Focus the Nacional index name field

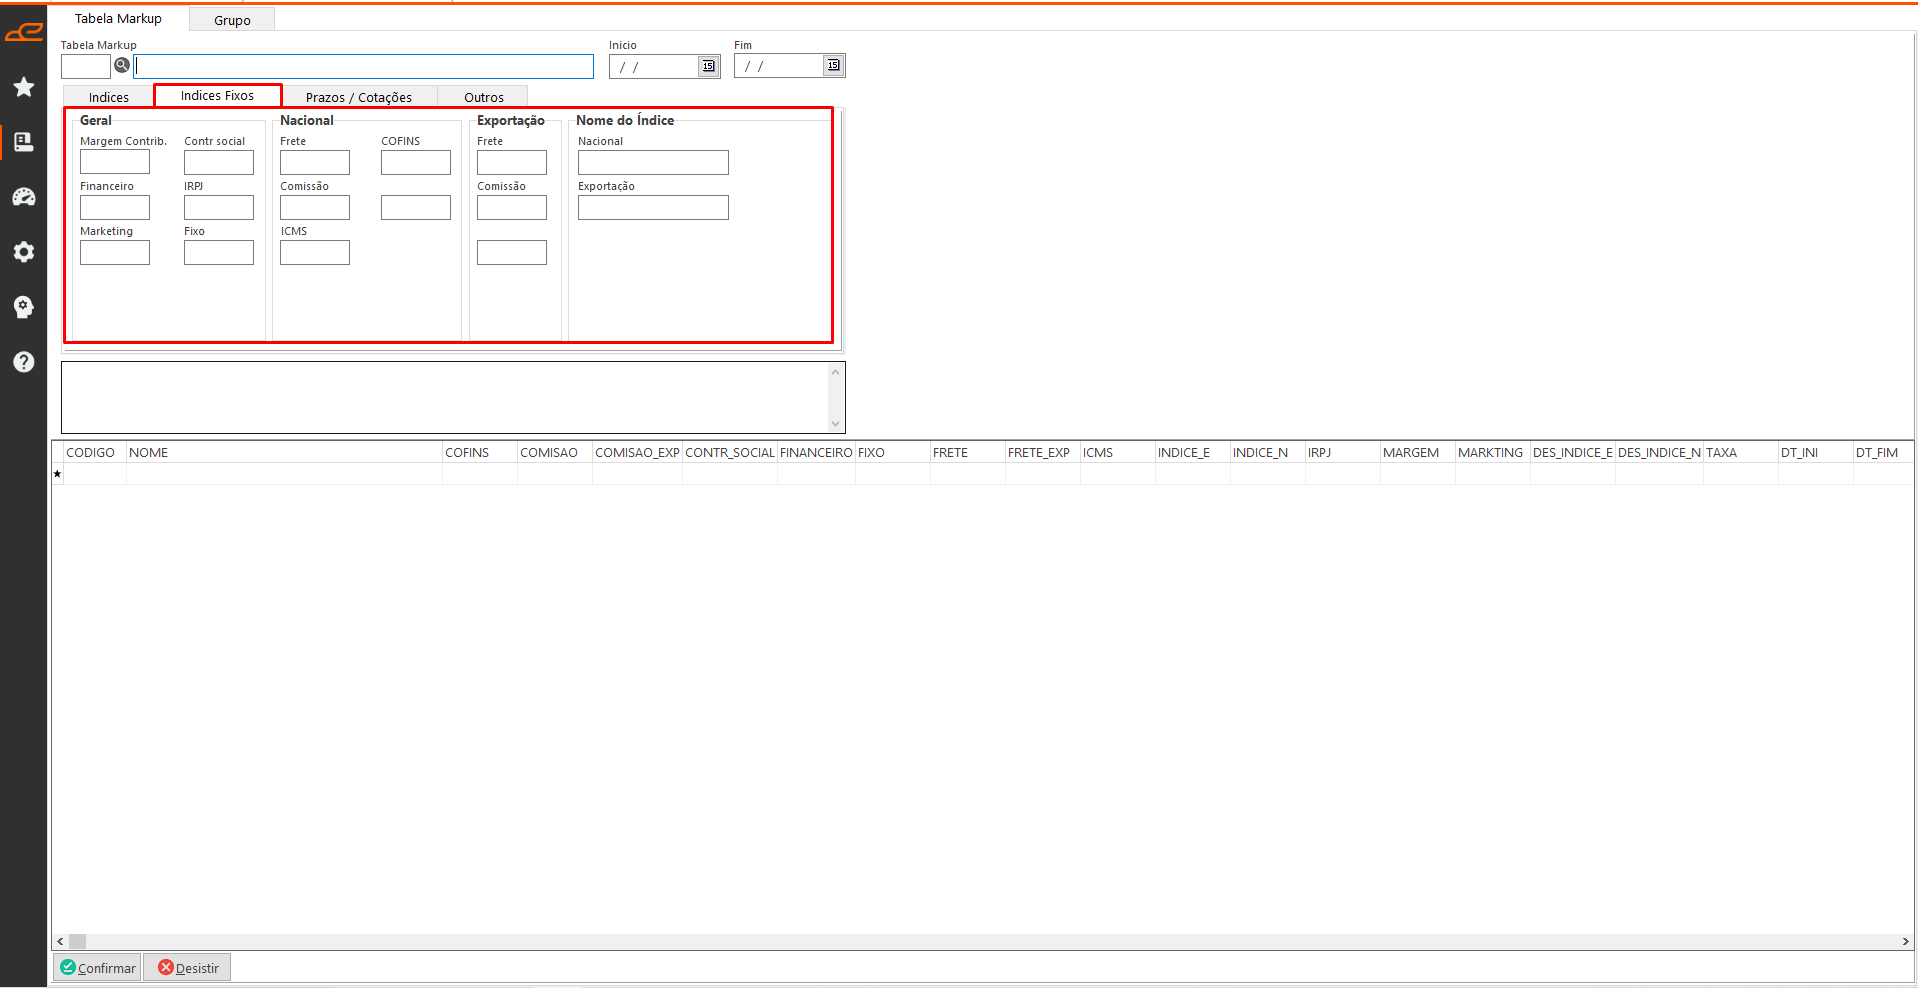pyautogui.click(x=653, y=162)
